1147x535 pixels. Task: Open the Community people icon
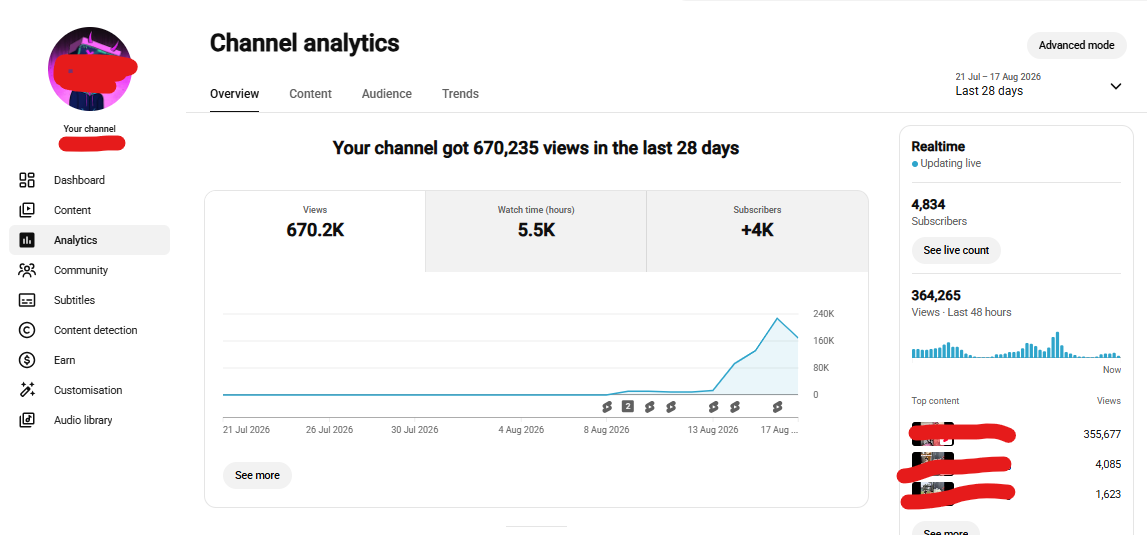[27, 270]
